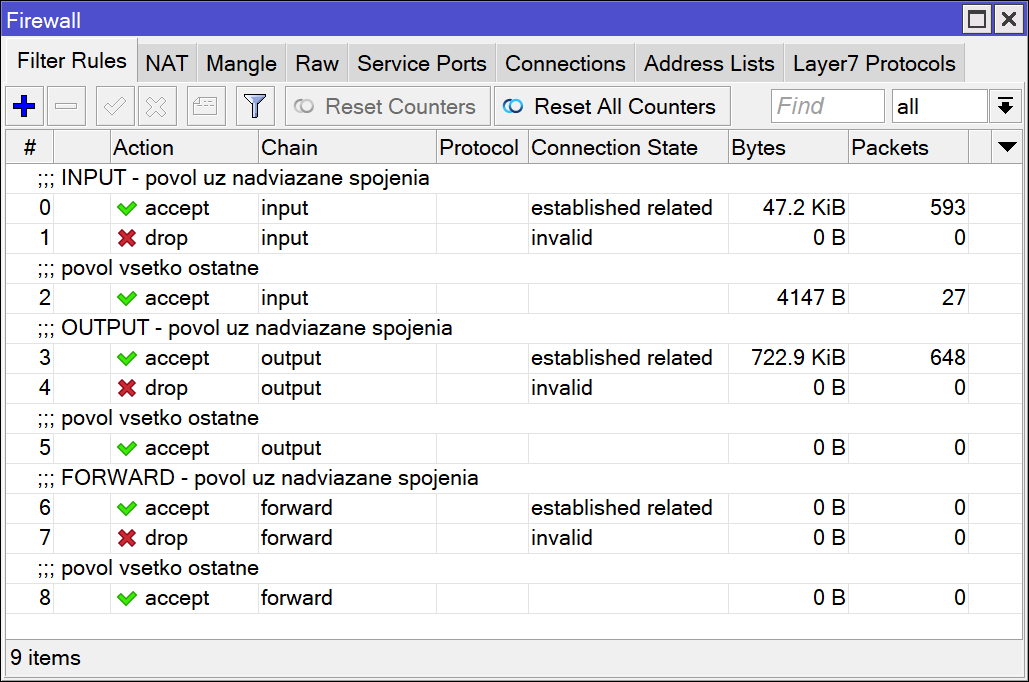Click the red X icon to disable rule
This screenshot has height=682, width=1029.
(x=155, y=105)
